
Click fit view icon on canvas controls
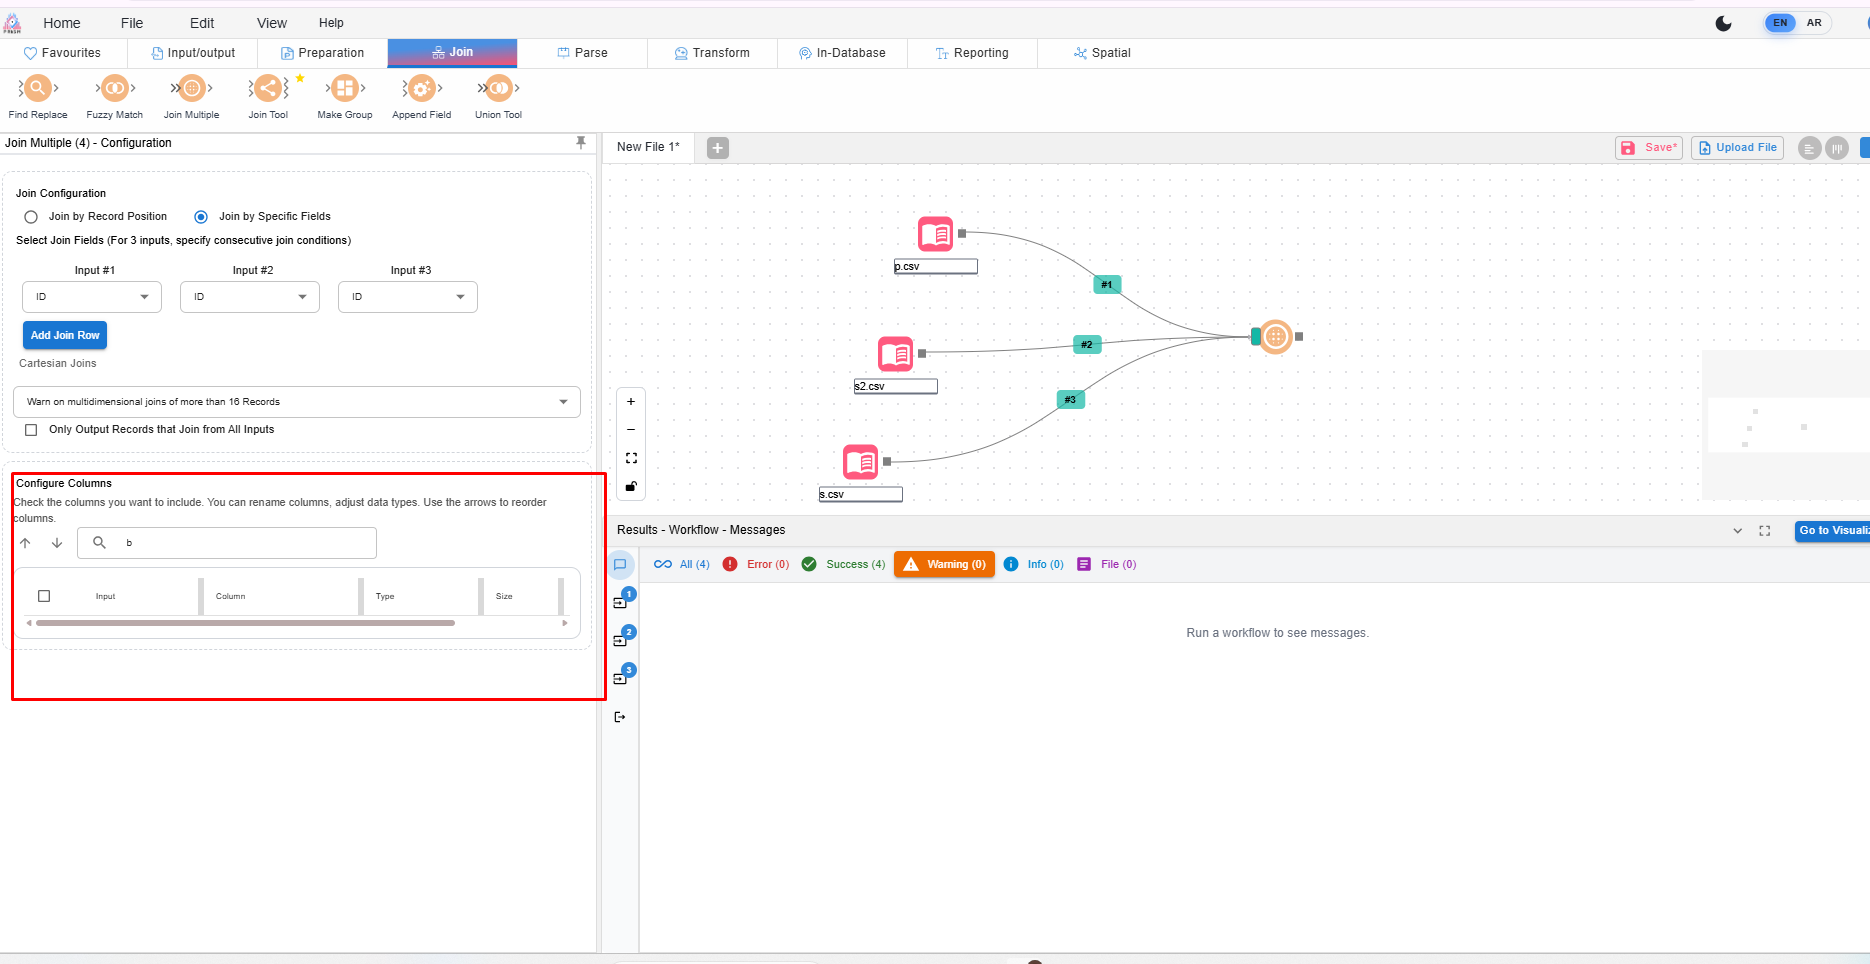tap(631, 458)
